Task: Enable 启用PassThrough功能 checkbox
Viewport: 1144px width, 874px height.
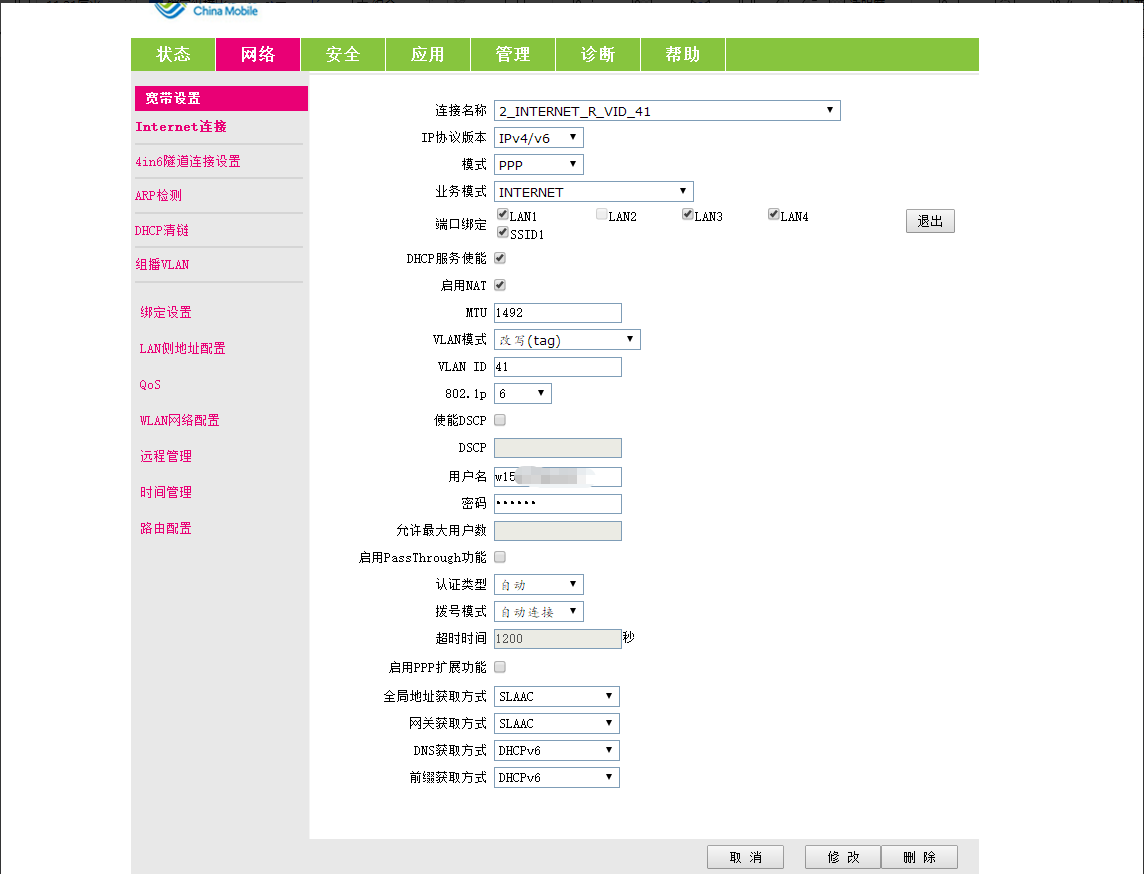Action: click(x=500, y=557)
